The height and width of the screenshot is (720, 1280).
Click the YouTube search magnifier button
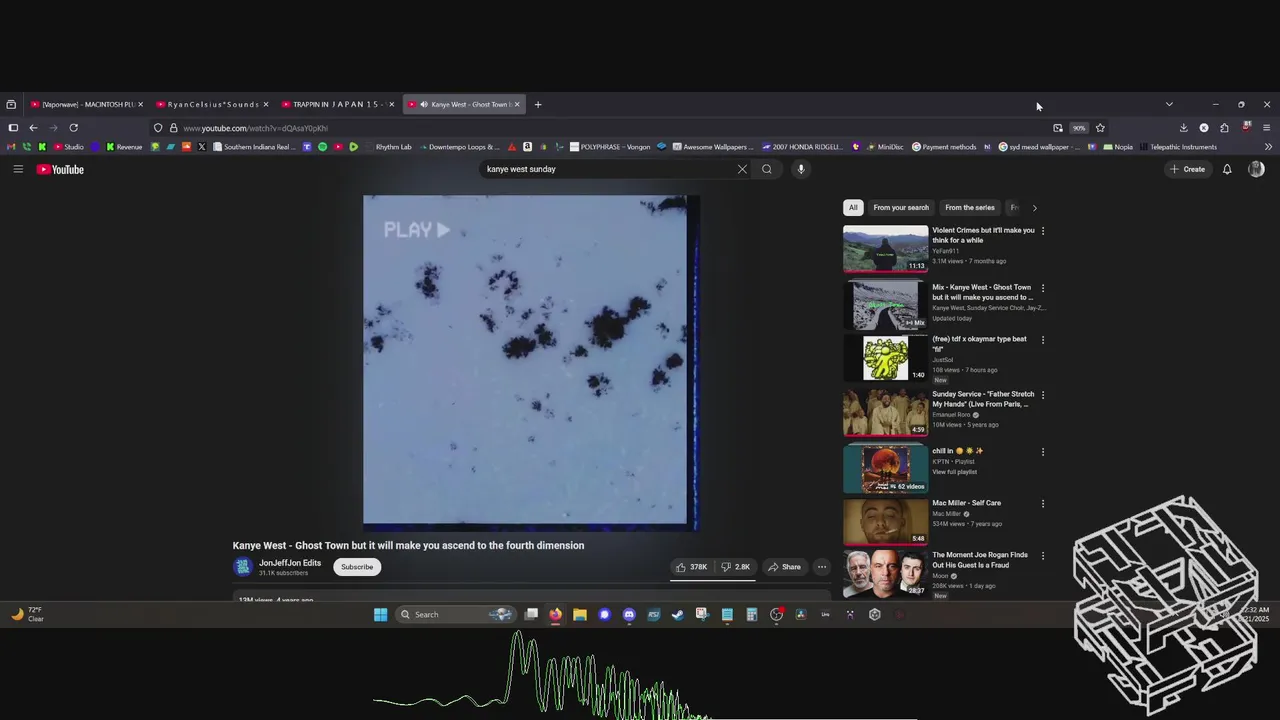click(x=767, y=169)
